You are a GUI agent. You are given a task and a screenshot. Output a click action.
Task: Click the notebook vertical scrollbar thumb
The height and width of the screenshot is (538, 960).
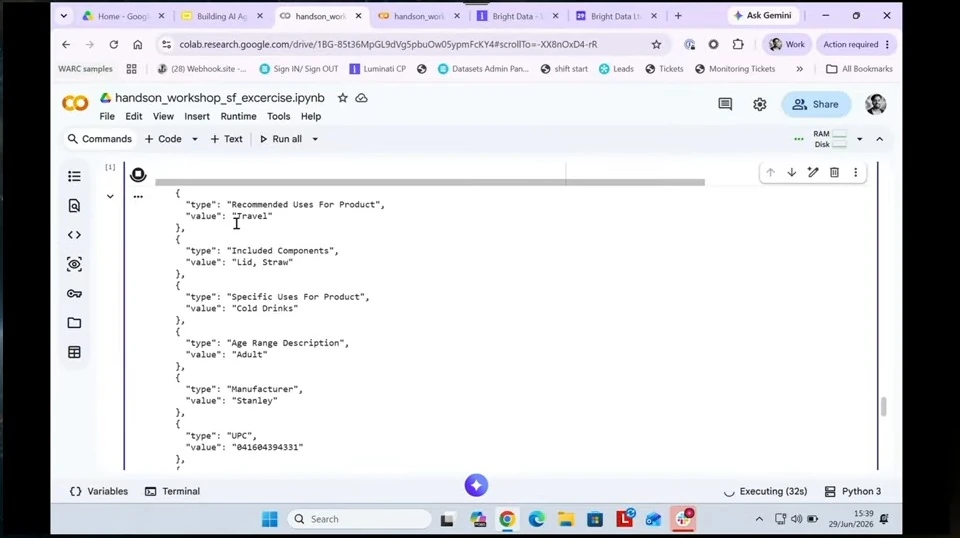point(883,407)
